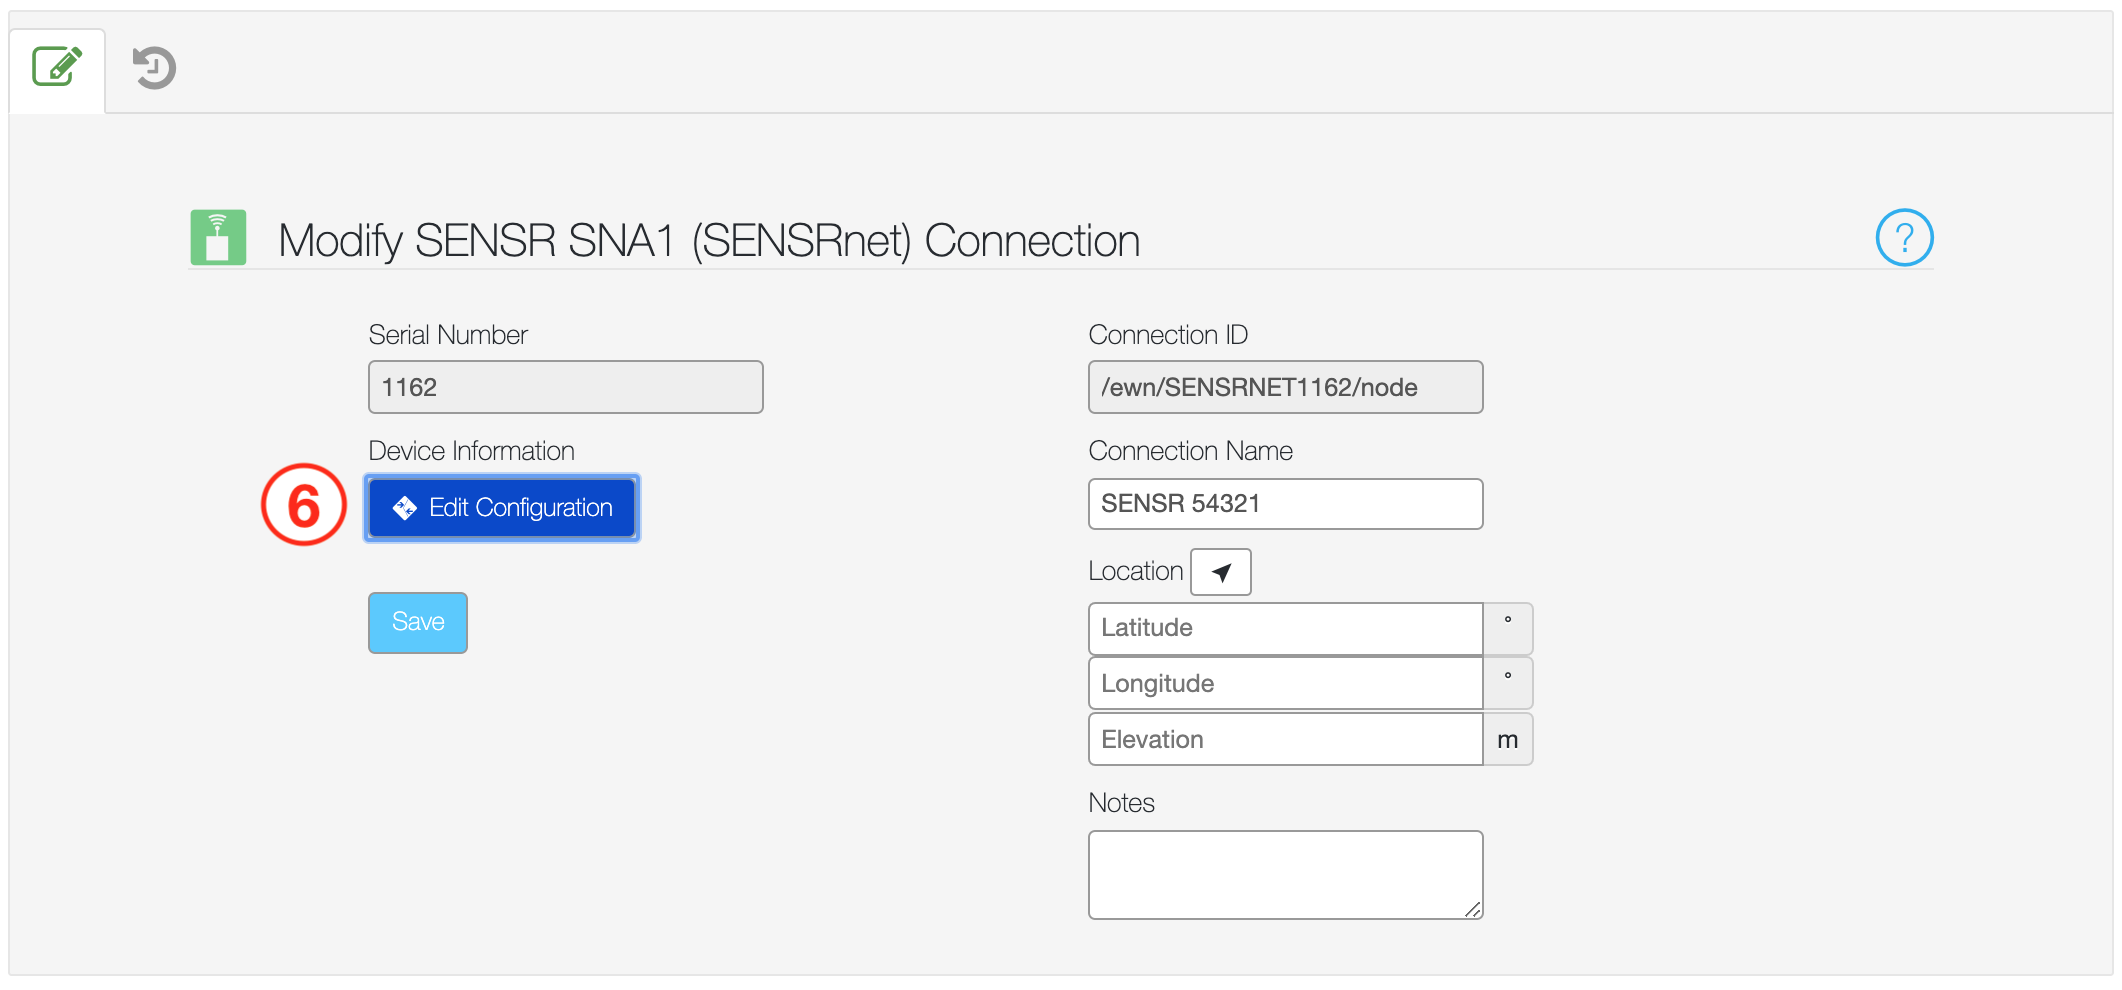Open help via question mark icon

coord(1904,238)
